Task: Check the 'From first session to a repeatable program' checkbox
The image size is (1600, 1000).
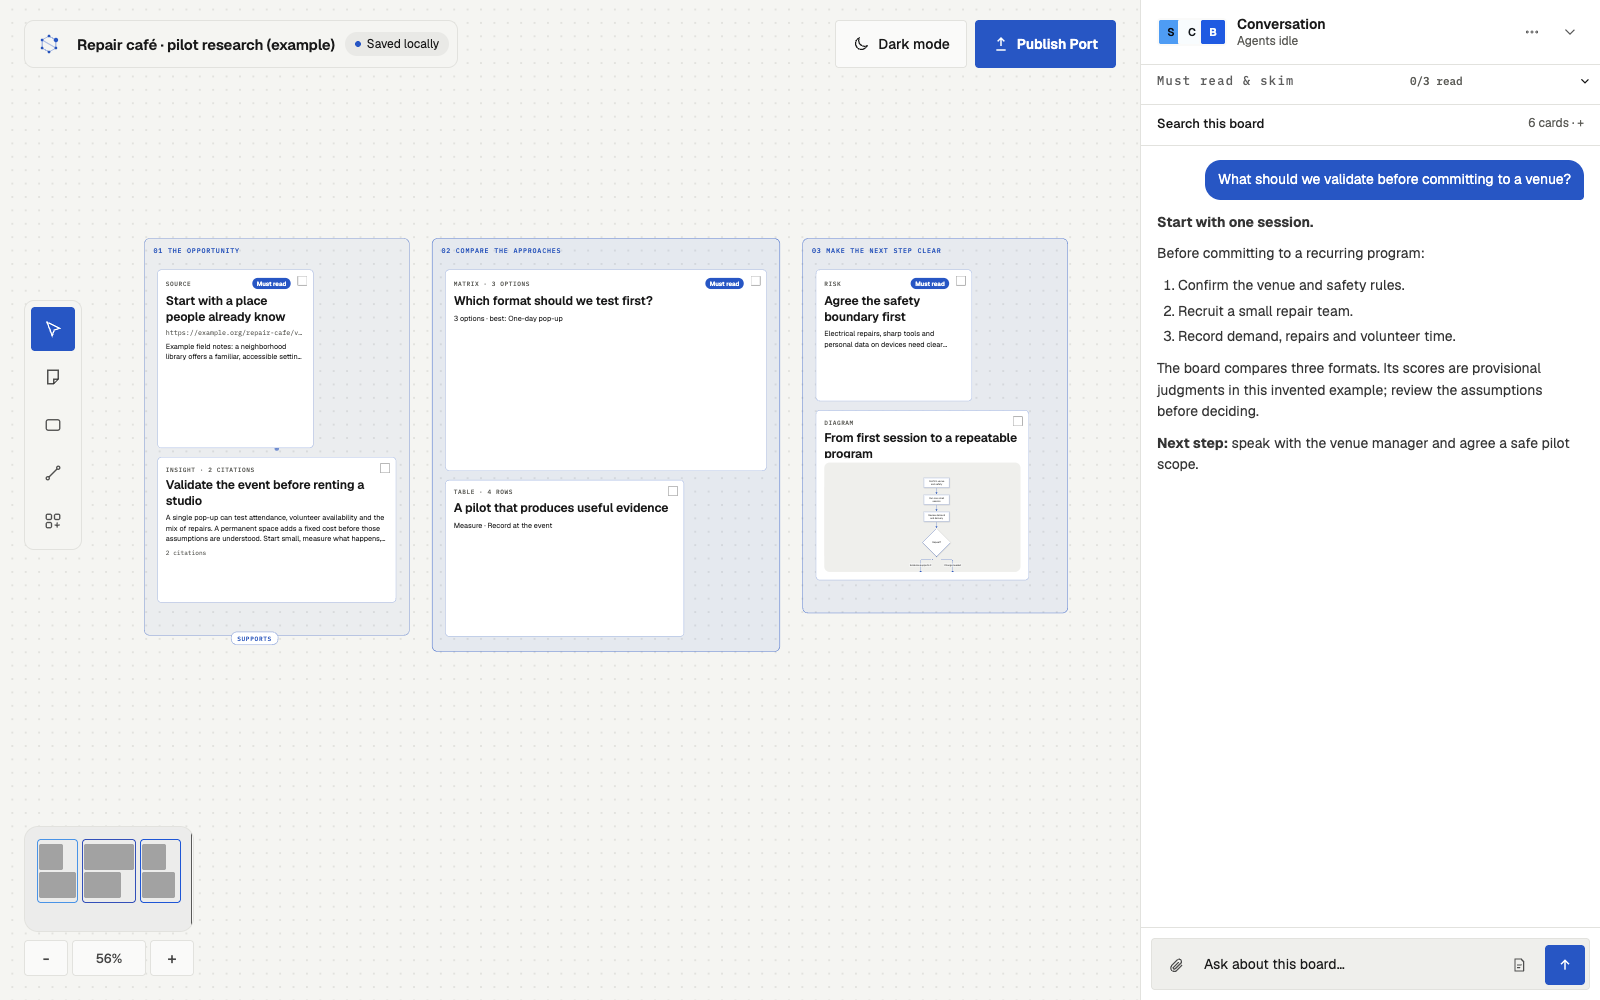Action: pyautogui.click(x=1018, y=421)
